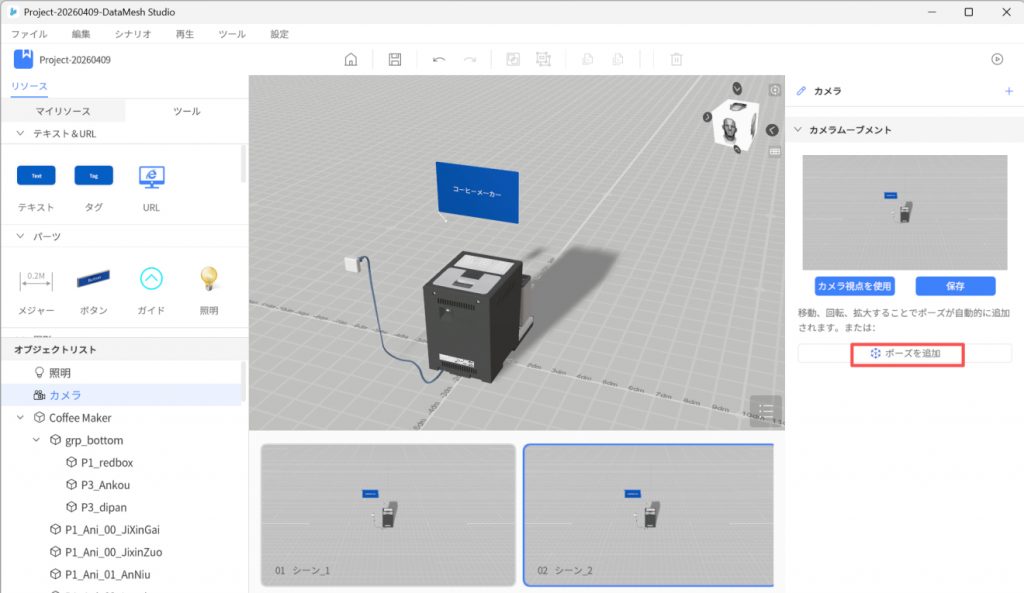The image size is (1024, 593).
Task: Collapse the Coffee Maker tree node
Action: pos(21,418)
